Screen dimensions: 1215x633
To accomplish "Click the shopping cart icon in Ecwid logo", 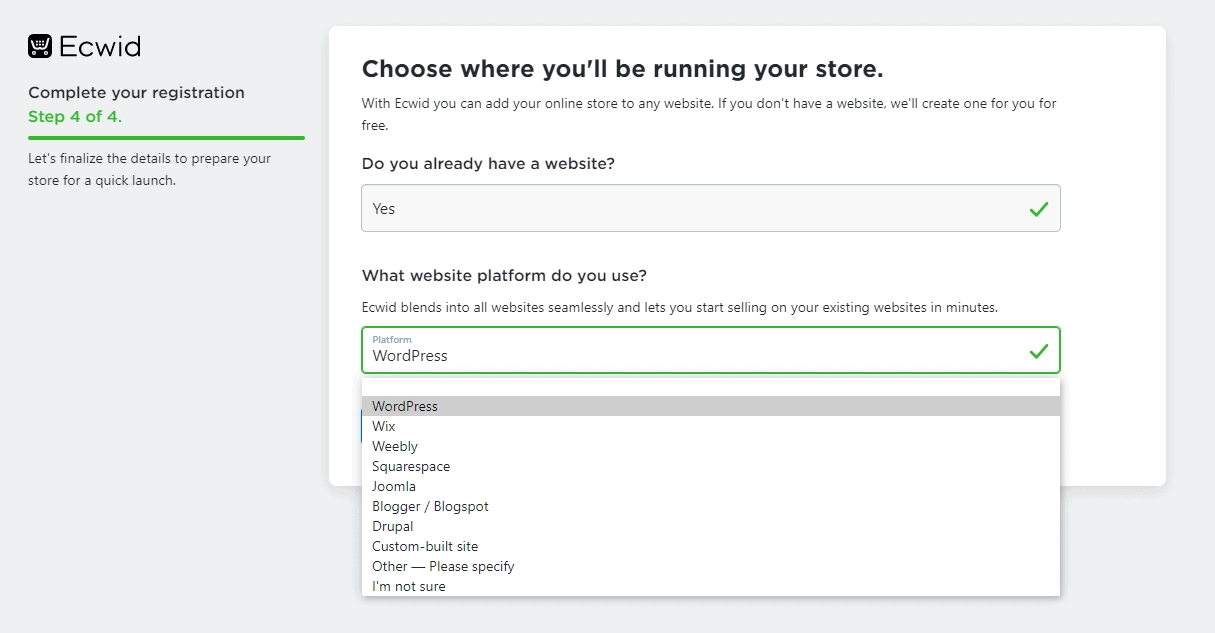I will point(38,45).
